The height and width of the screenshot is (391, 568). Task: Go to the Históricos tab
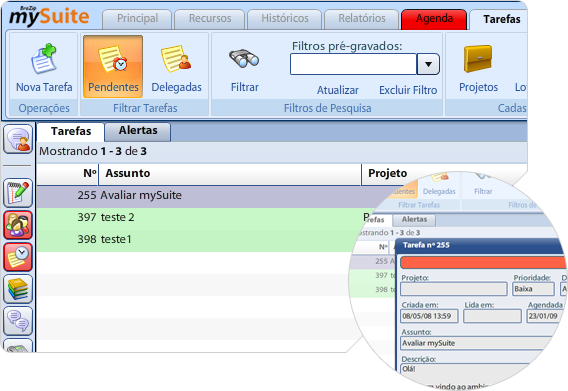pyautogui.click(x=285, y=18)
